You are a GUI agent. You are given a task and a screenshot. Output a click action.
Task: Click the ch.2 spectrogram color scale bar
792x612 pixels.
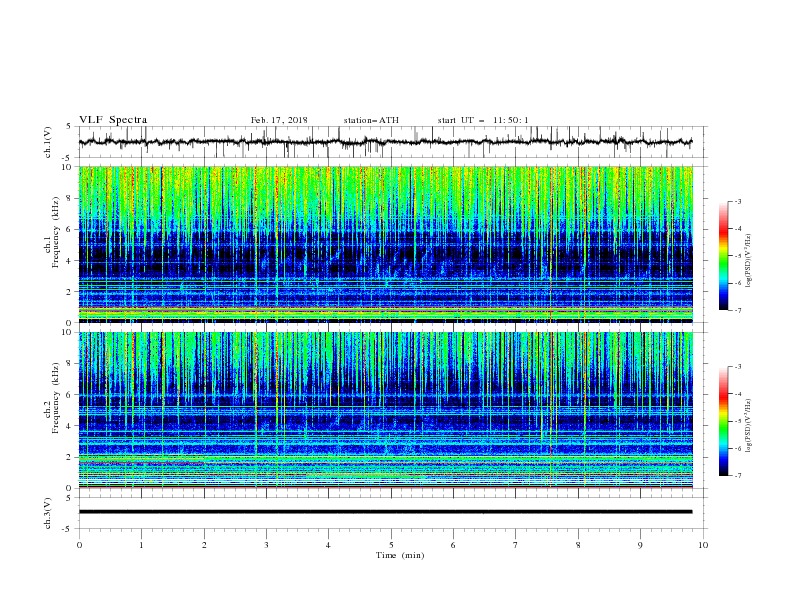723,421
